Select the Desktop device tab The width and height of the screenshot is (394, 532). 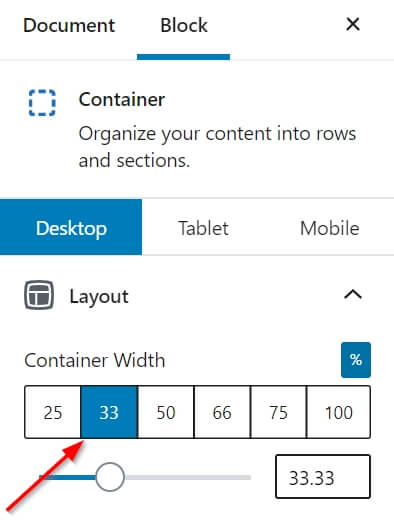pos(71,227)
